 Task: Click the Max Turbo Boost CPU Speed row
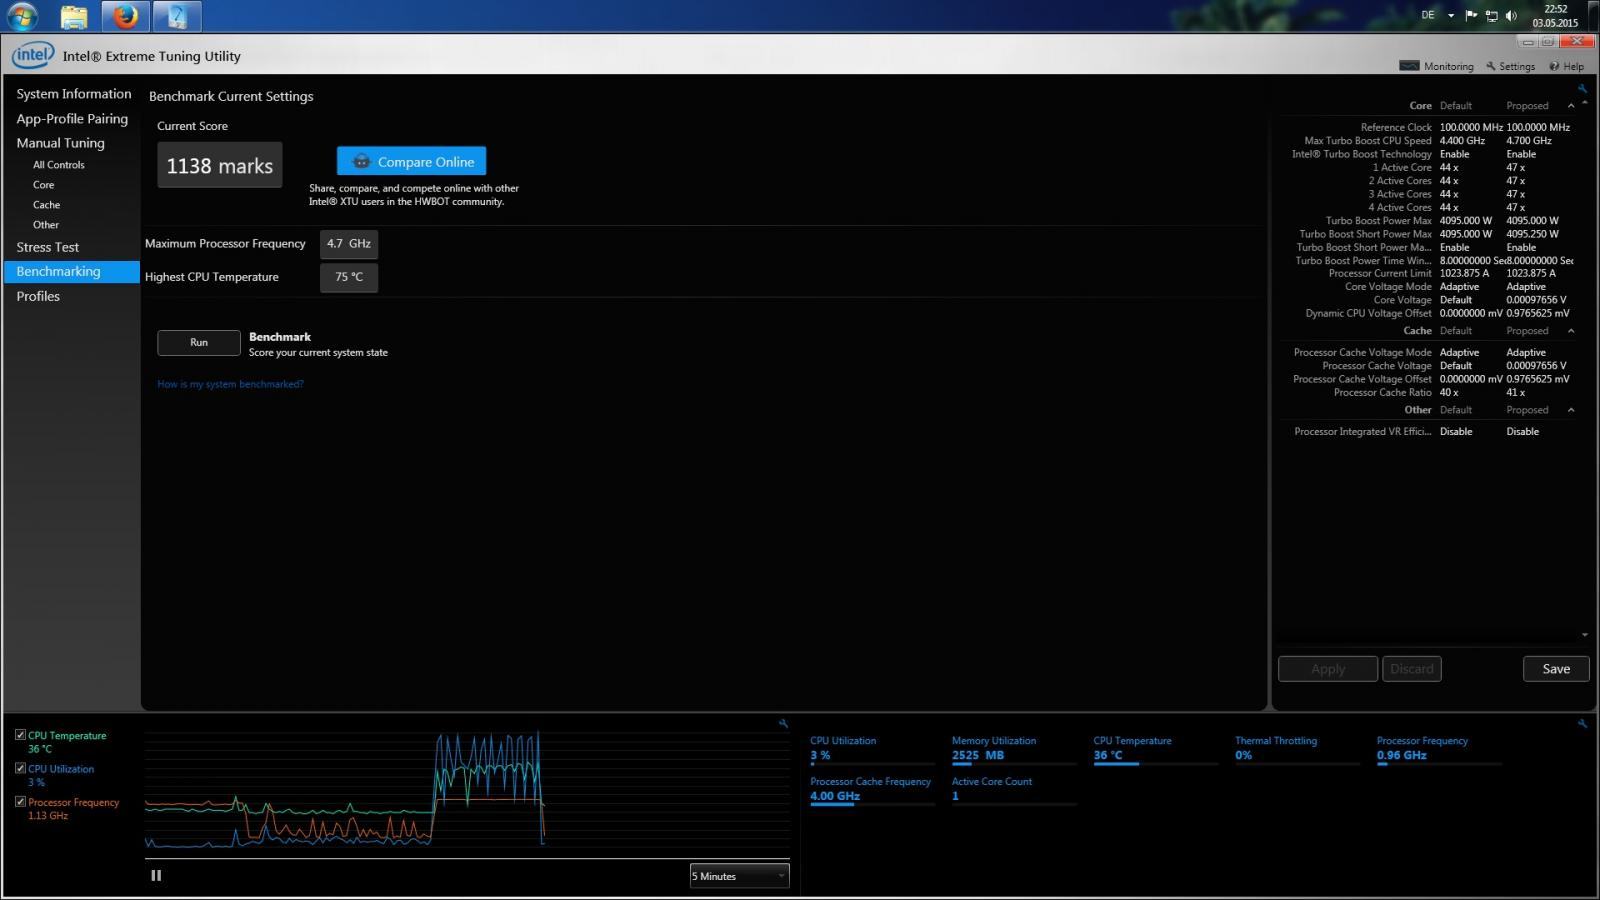tap(1428, 141)
